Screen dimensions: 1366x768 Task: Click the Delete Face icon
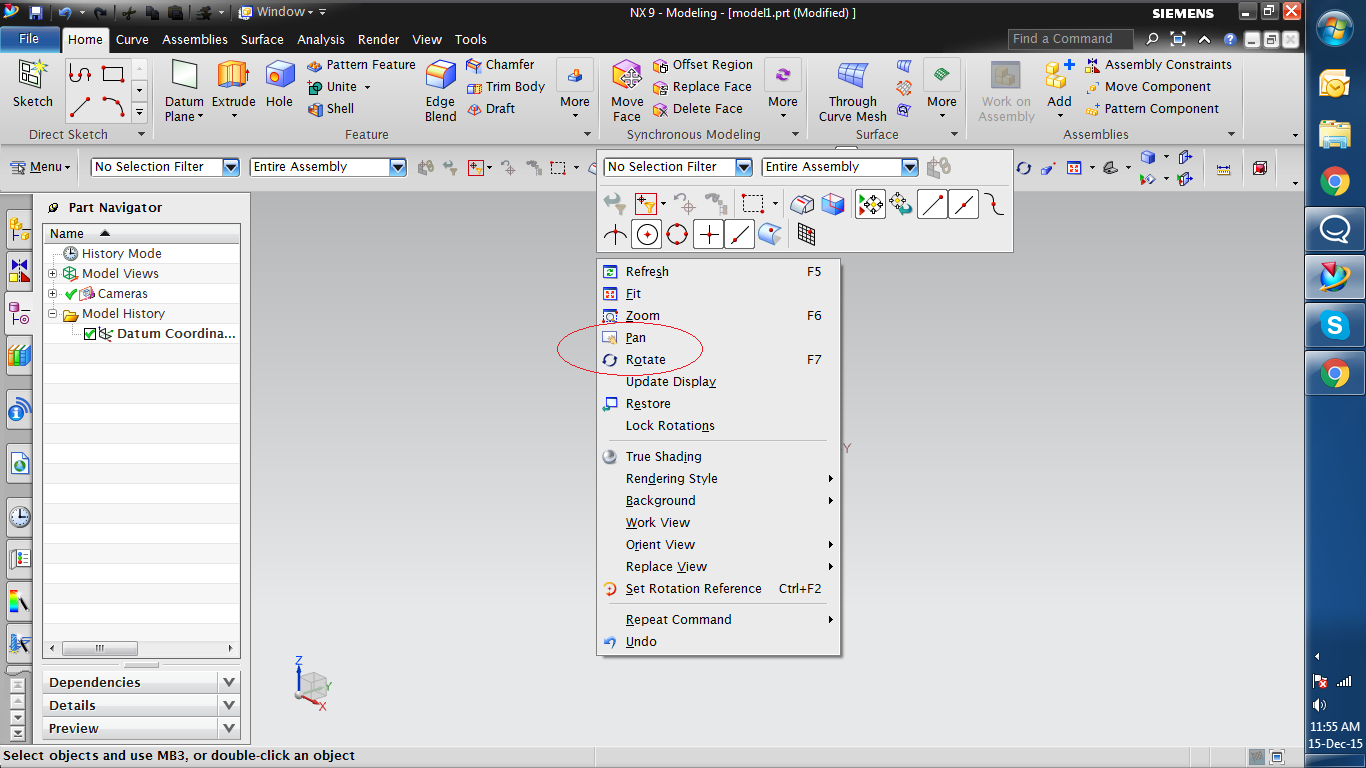pos(661,109)
